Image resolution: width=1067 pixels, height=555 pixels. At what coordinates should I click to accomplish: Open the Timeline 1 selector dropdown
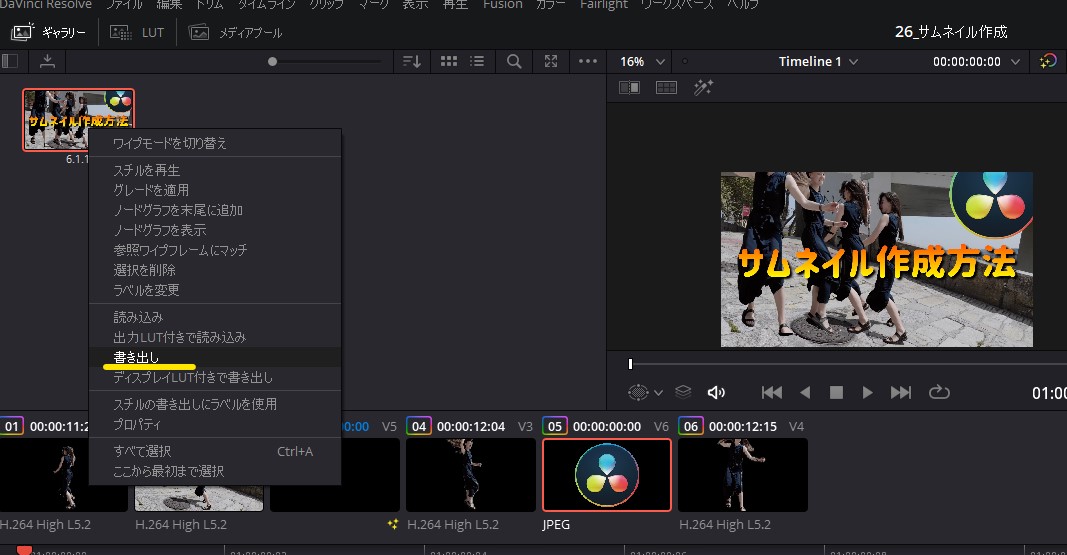(818, 61)
